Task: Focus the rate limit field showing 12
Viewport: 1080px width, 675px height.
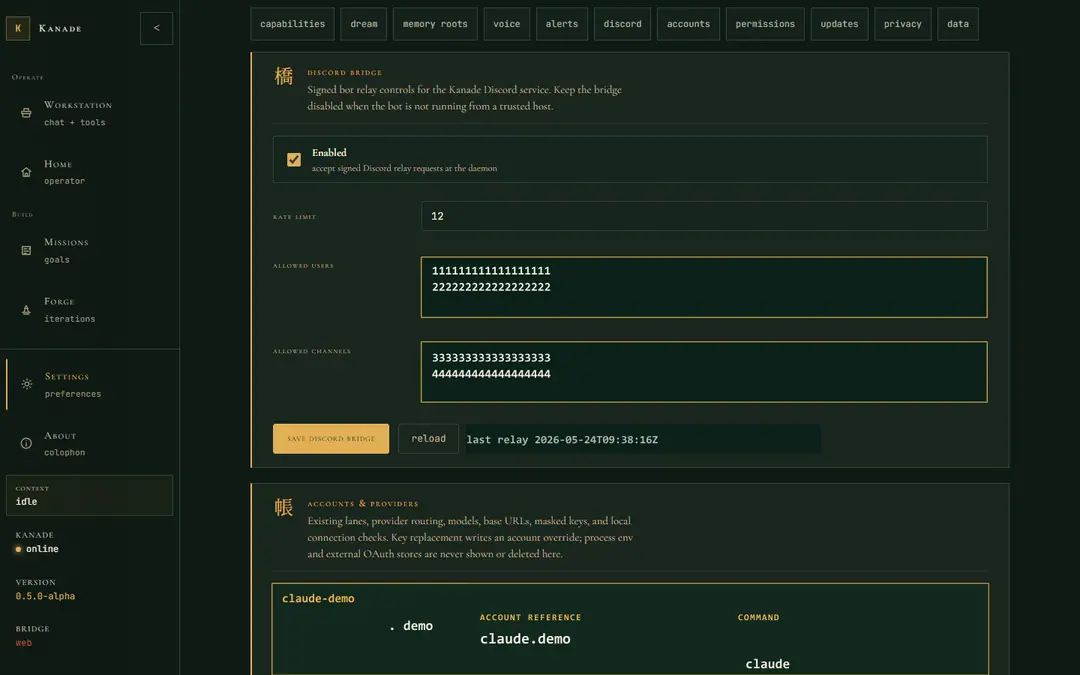Action: 704,216
